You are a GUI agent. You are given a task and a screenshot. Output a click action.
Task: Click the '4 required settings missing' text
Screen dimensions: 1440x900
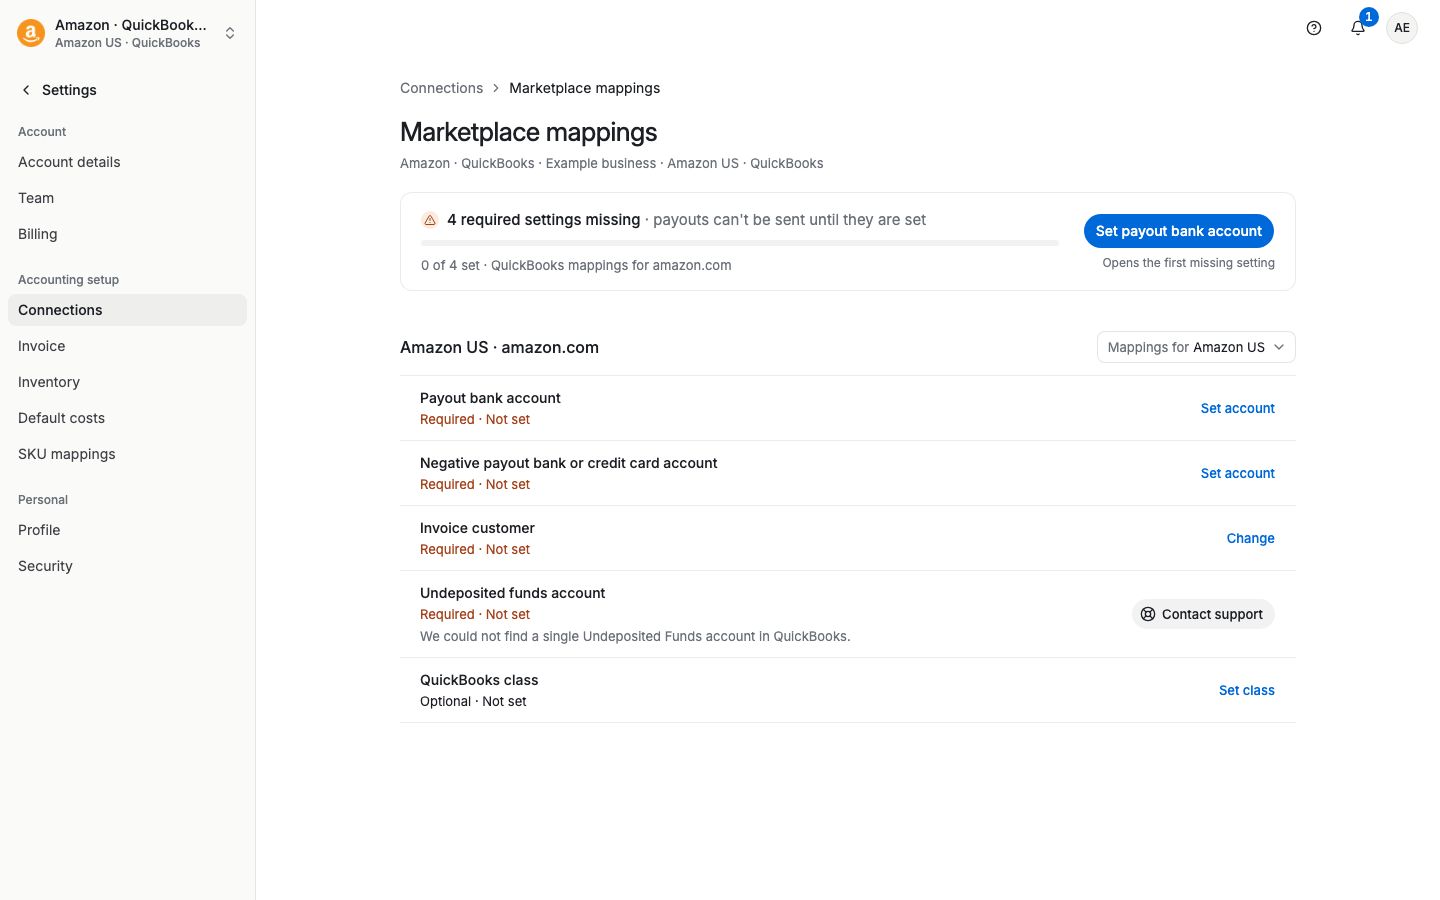(x=543, y=220)
